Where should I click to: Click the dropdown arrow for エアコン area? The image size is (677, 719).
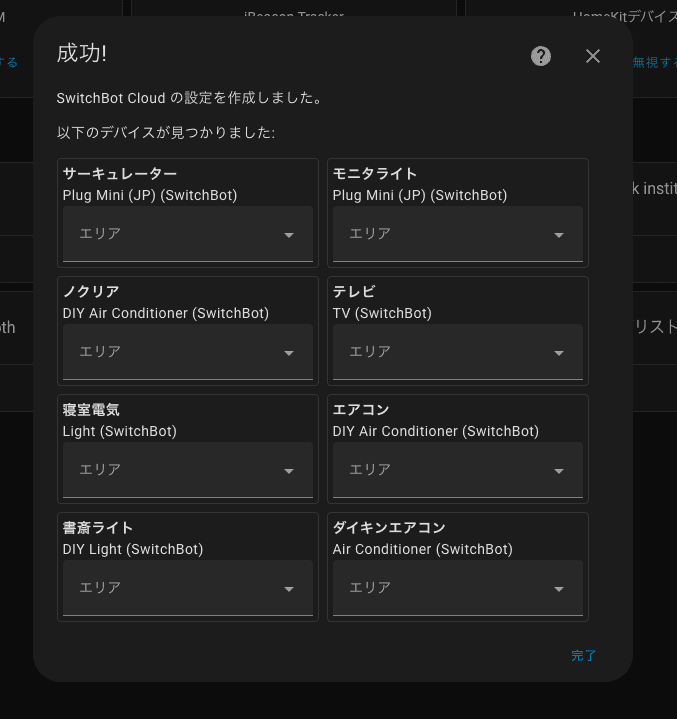(x=559, y=471)
